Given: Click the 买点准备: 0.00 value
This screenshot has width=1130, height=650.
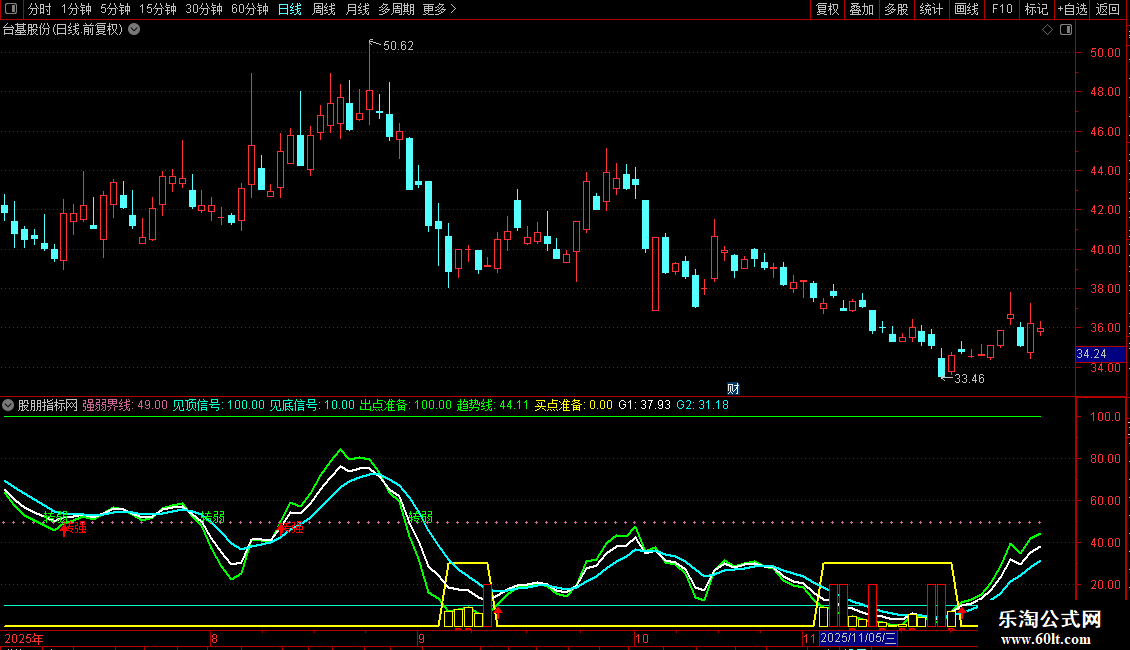Looking at the screenshot, I should coord(574,405).
